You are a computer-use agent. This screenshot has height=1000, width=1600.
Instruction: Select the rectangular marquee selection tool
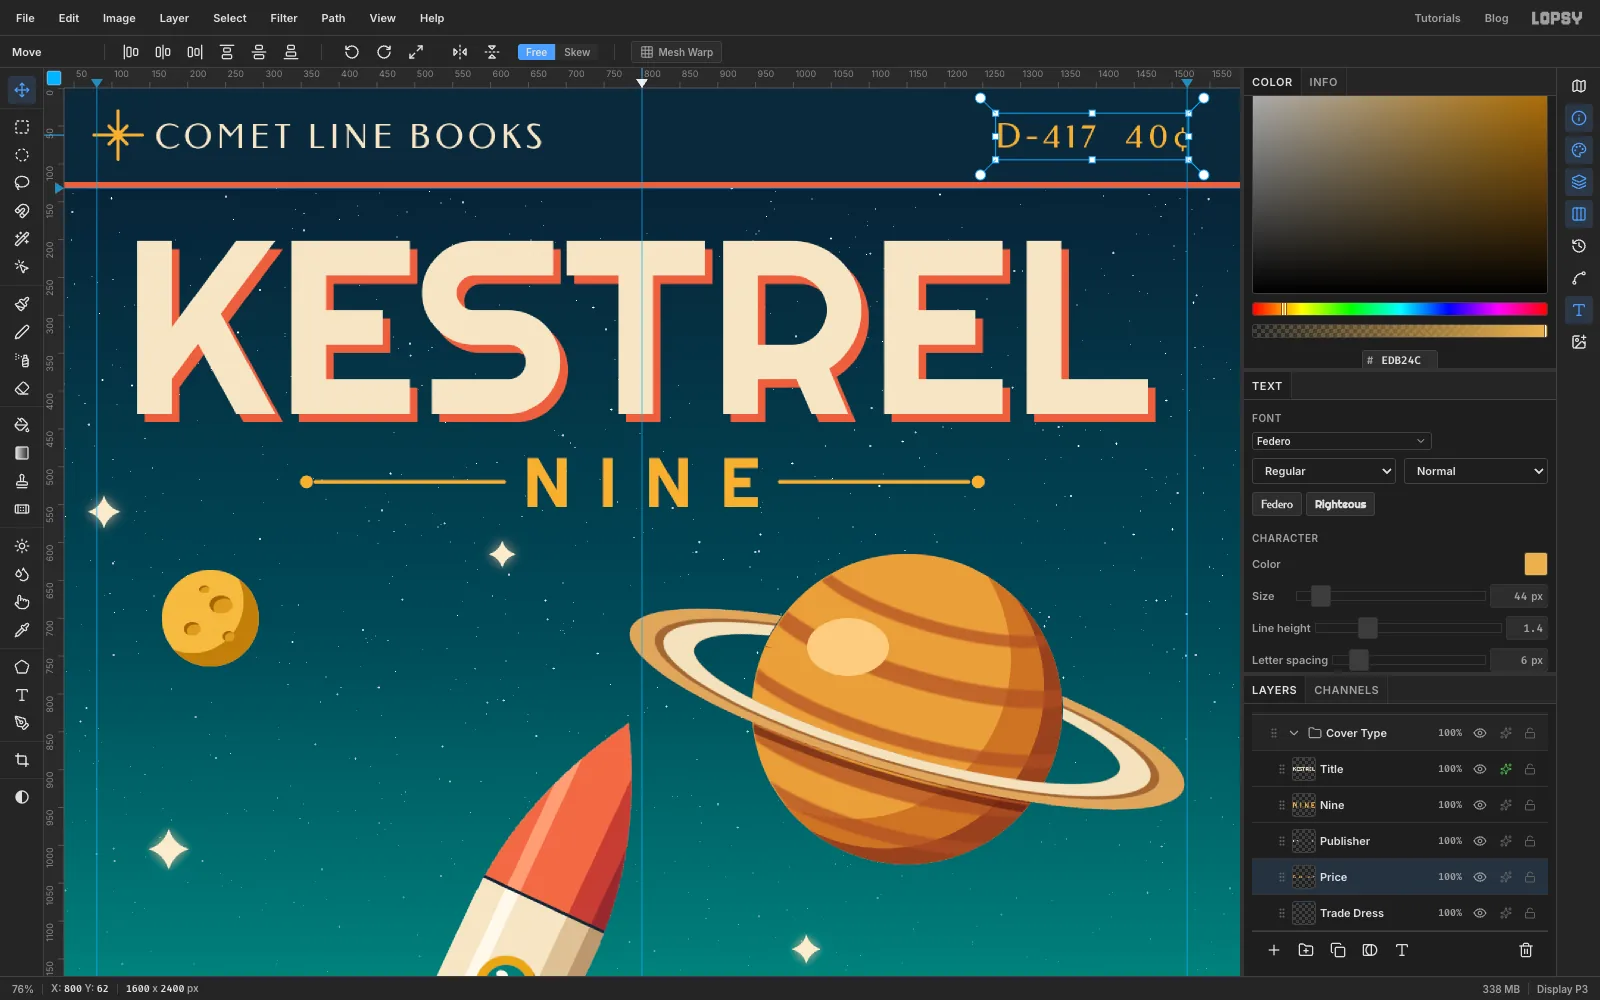[22, 127]
